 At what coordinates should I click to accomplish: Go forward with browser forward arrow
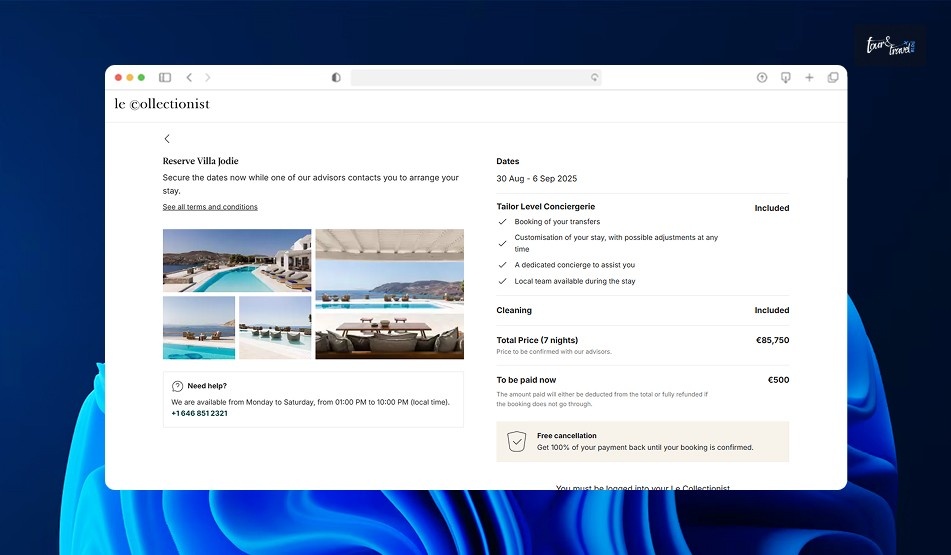pyautogui.click(x=207, y=78)
